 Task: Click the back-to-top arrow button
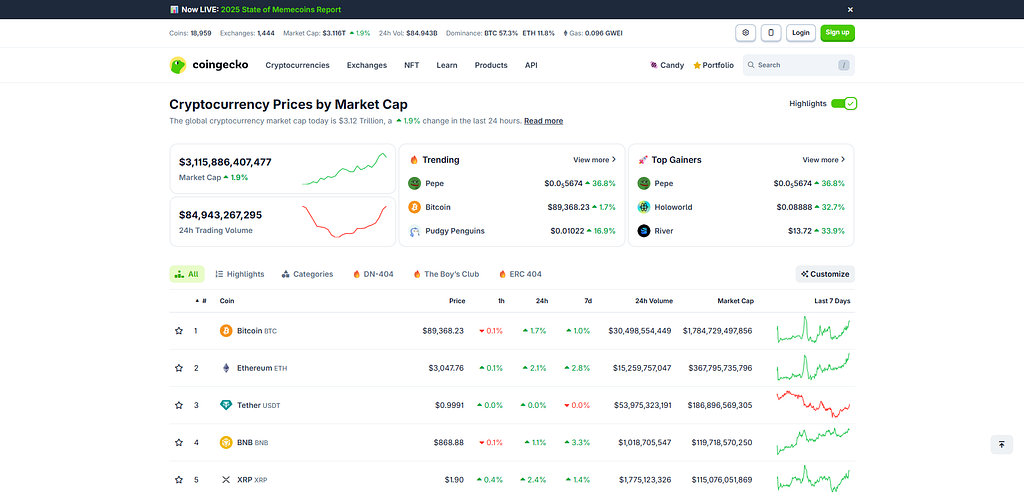pyautogui.click(x=1001, y=444)
